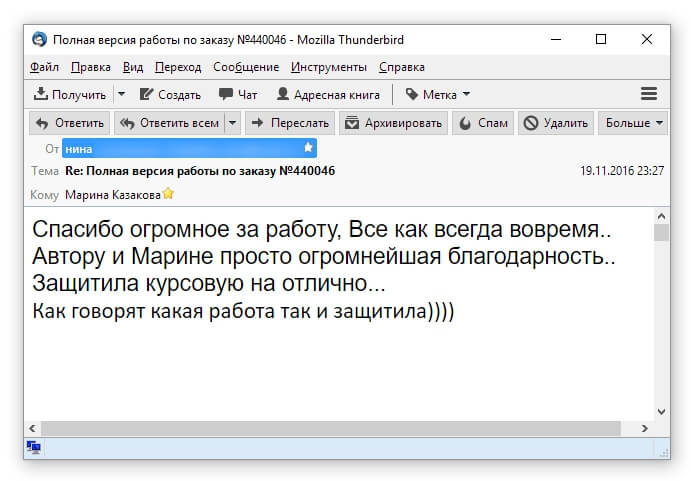This screenshot has height=481, width=691.
Task: Open the Правка menu
Action: pos(91,67)
